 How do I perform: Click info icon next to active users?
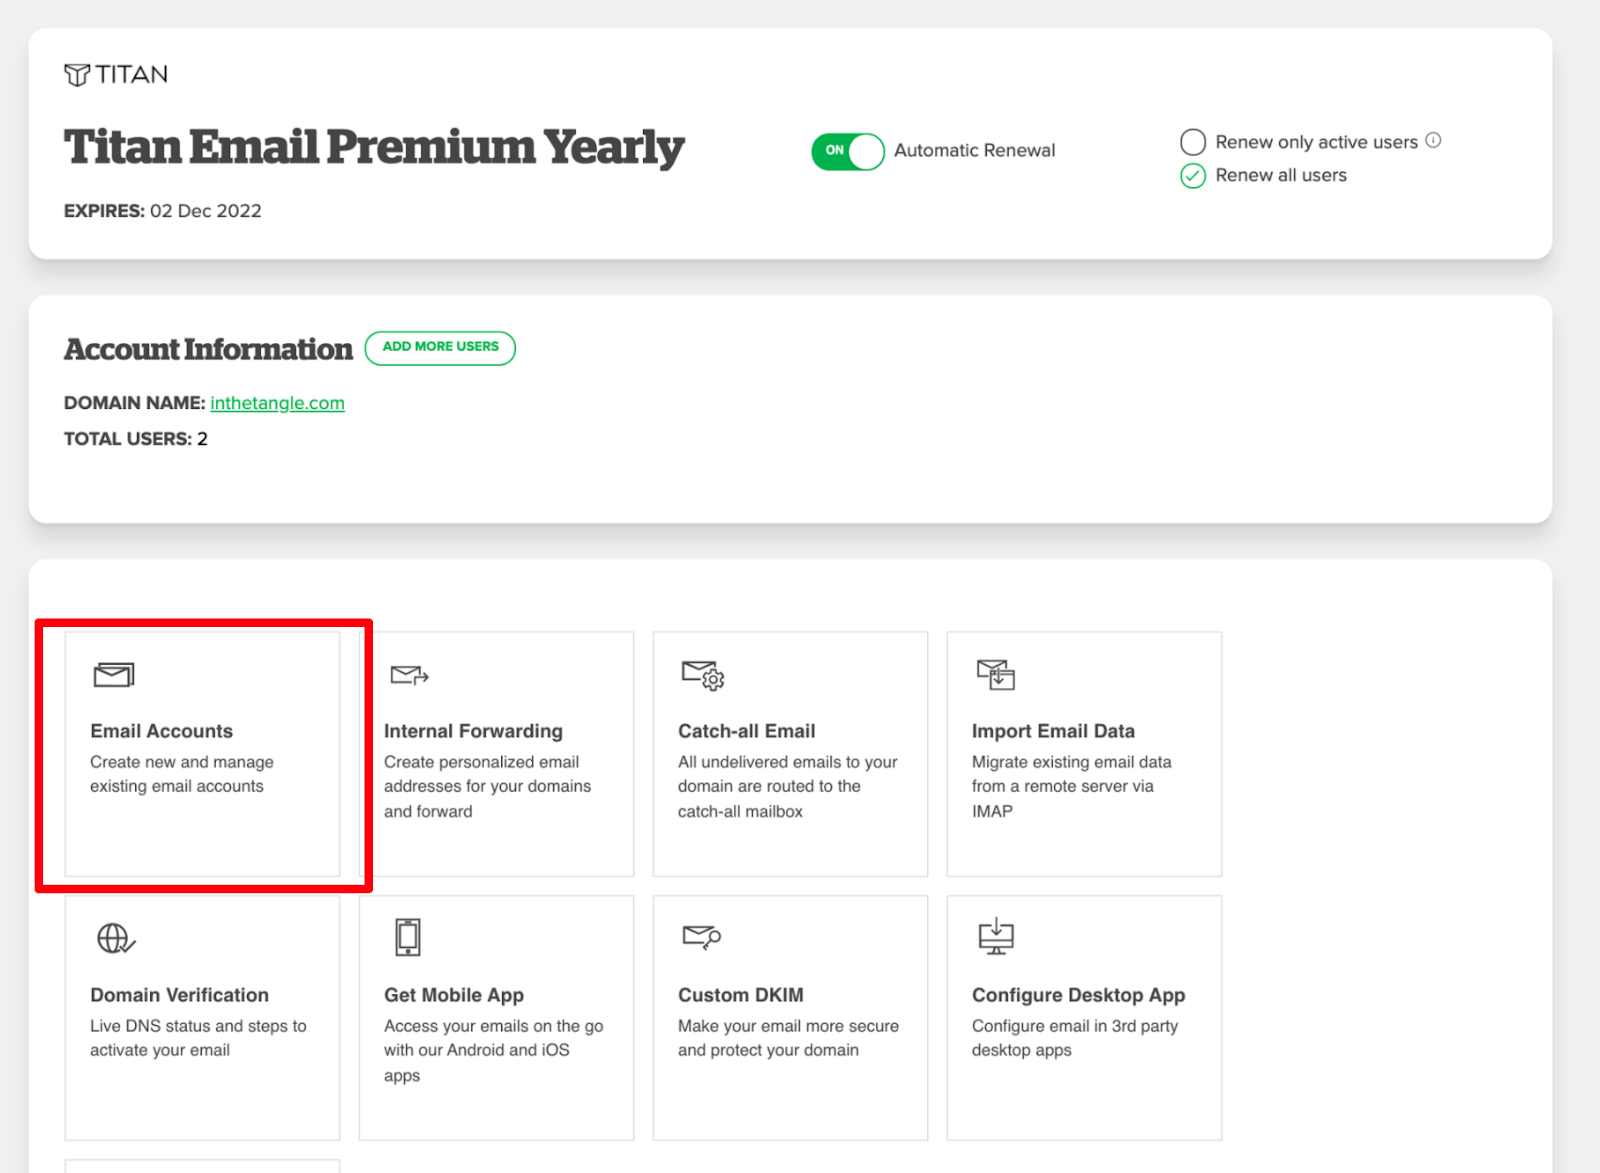1433,140
